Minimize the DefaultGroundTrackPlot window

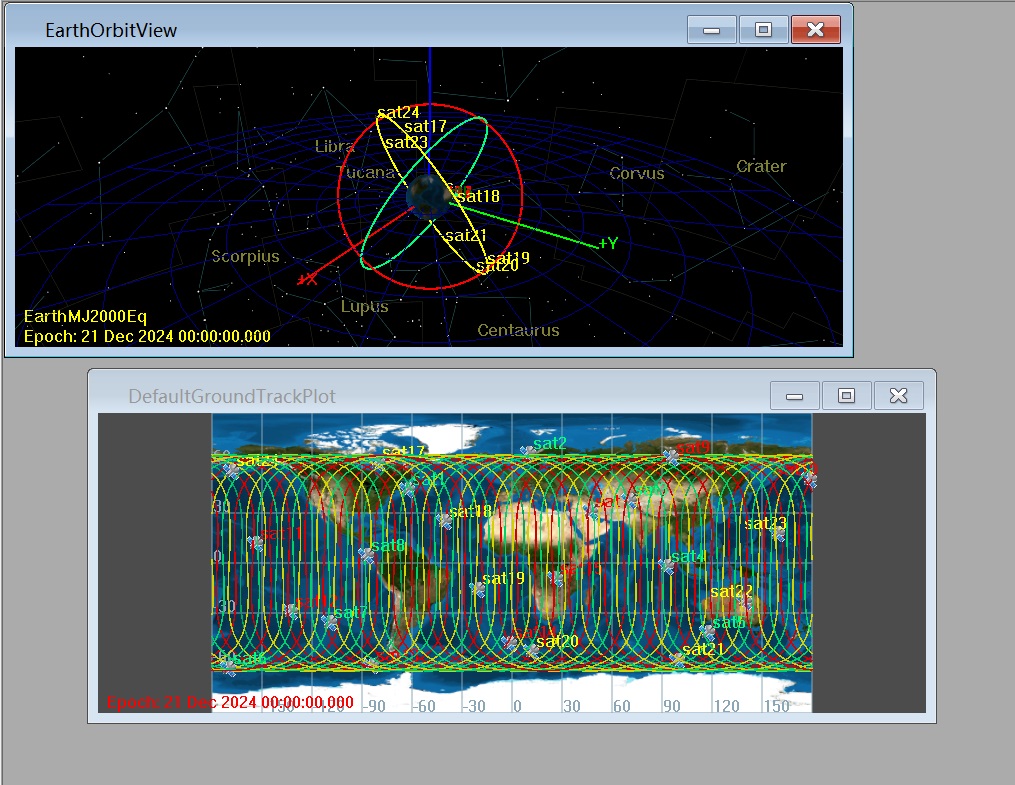pos(795,396)
